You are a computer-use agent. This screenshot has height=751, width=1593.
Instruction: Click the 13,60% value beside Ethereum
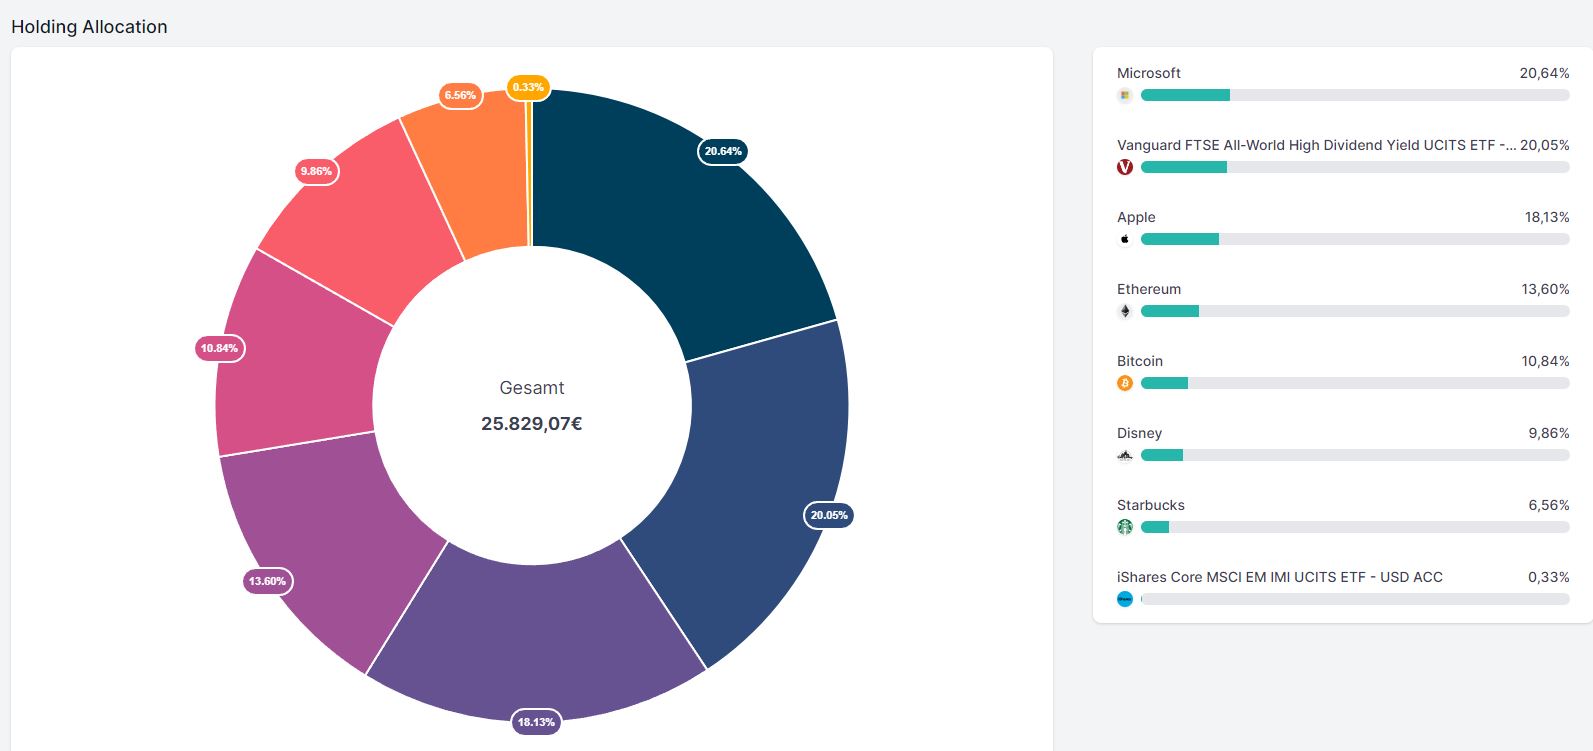1546,289
